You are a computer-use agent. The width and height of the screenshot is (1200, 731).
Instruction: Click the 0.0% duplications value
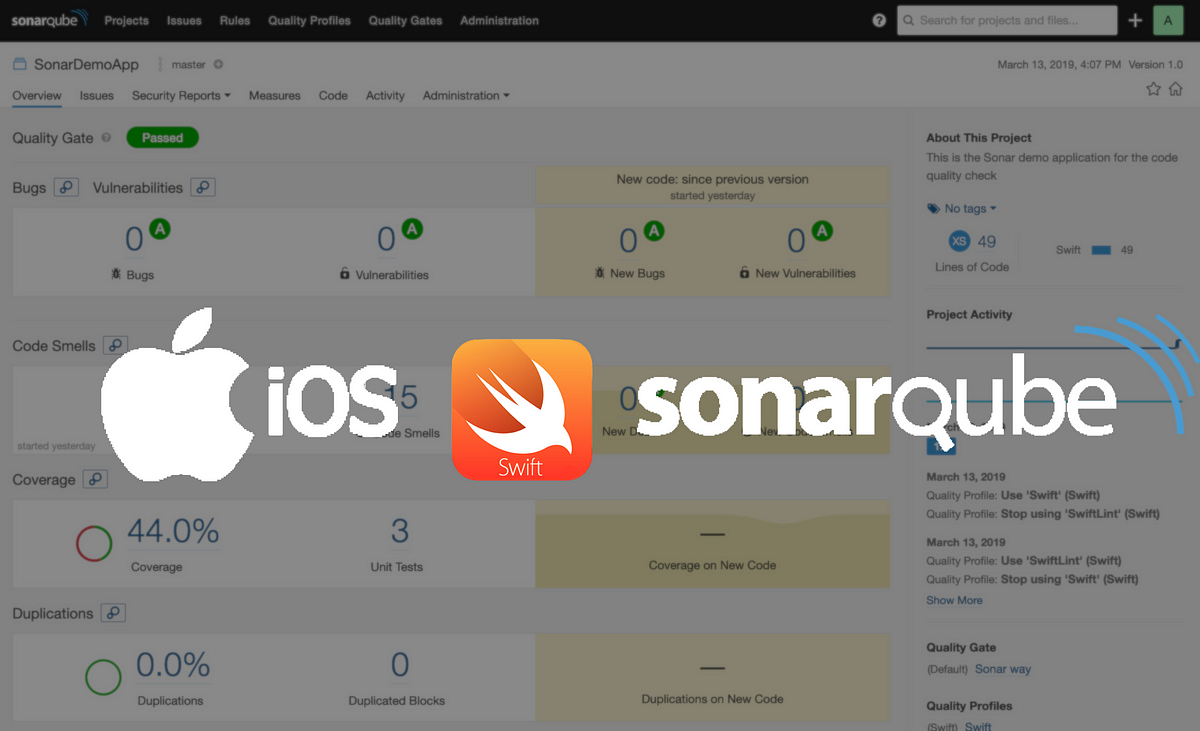pos(173,665)
